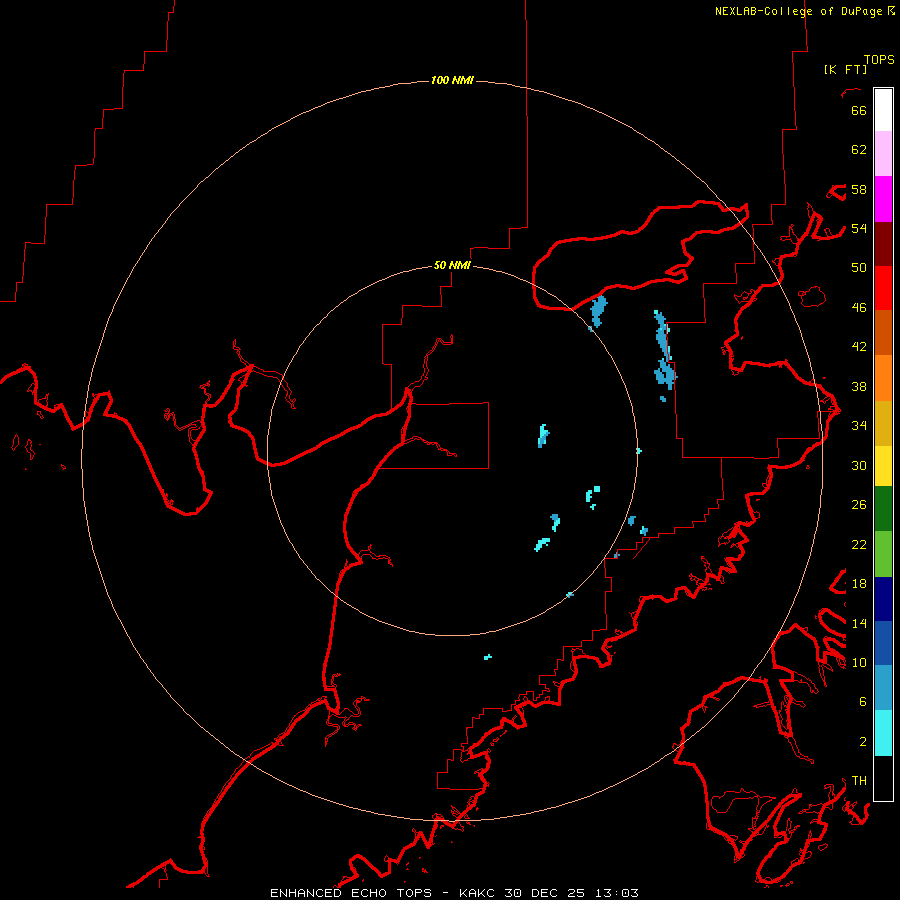Click the '58' legend value
The width and height of the screenshot is (900, 900).
859,189
